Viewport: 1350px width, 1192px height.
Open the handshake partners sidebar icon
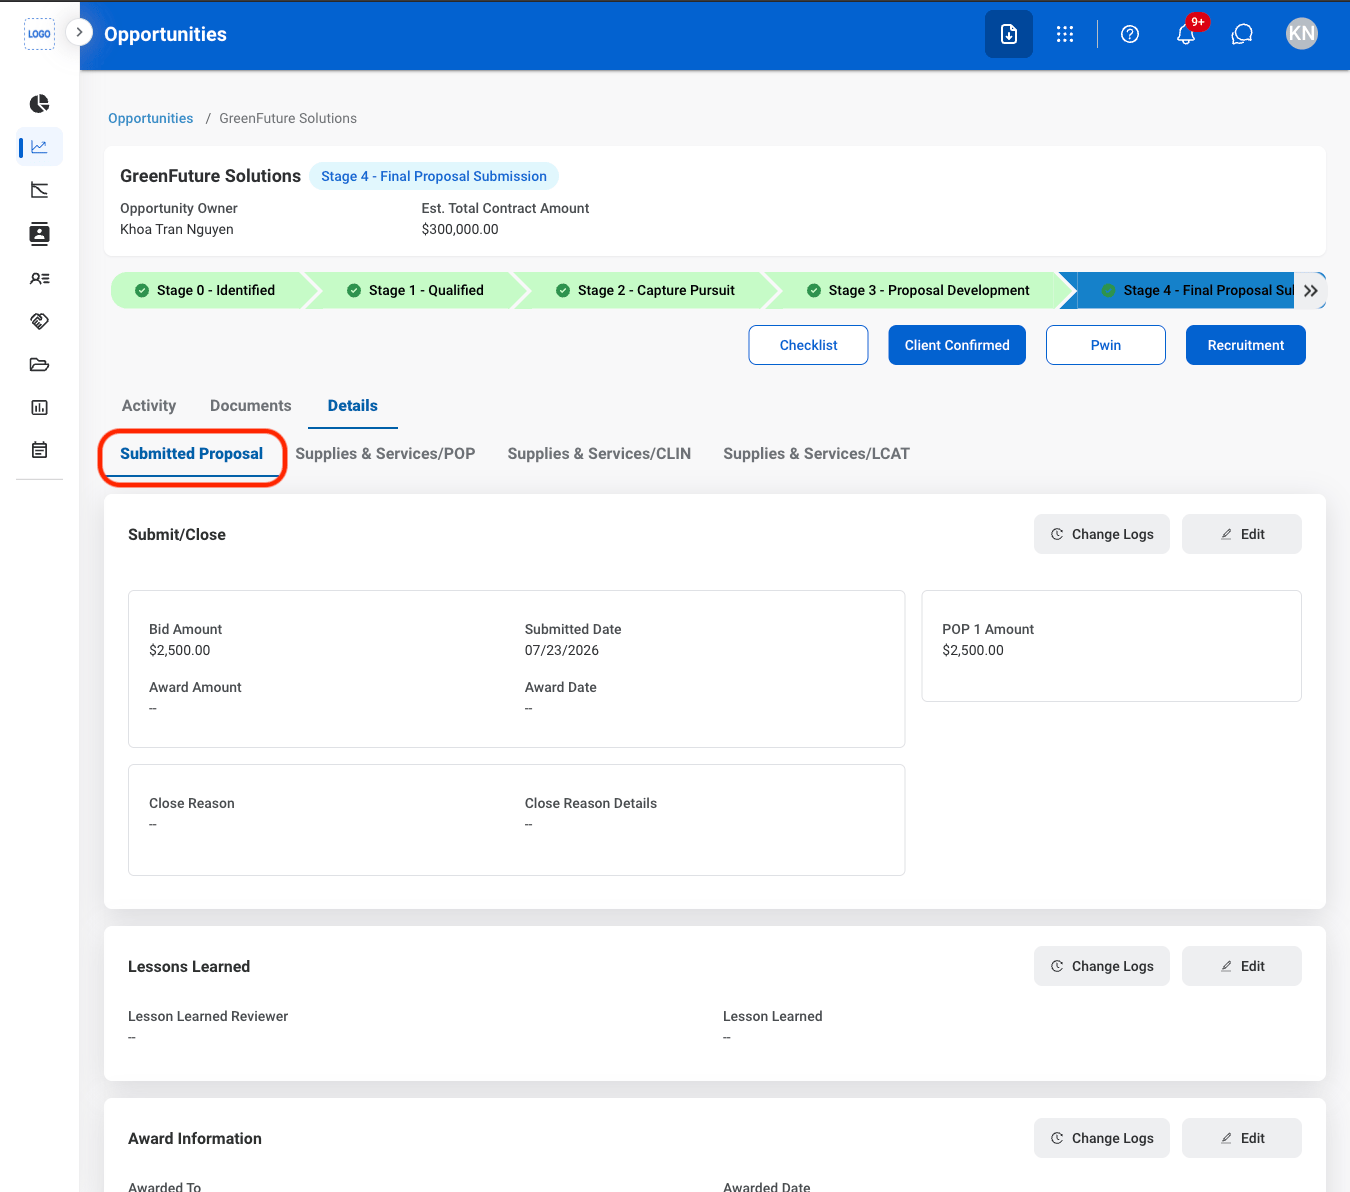click(x=39, y=321)
